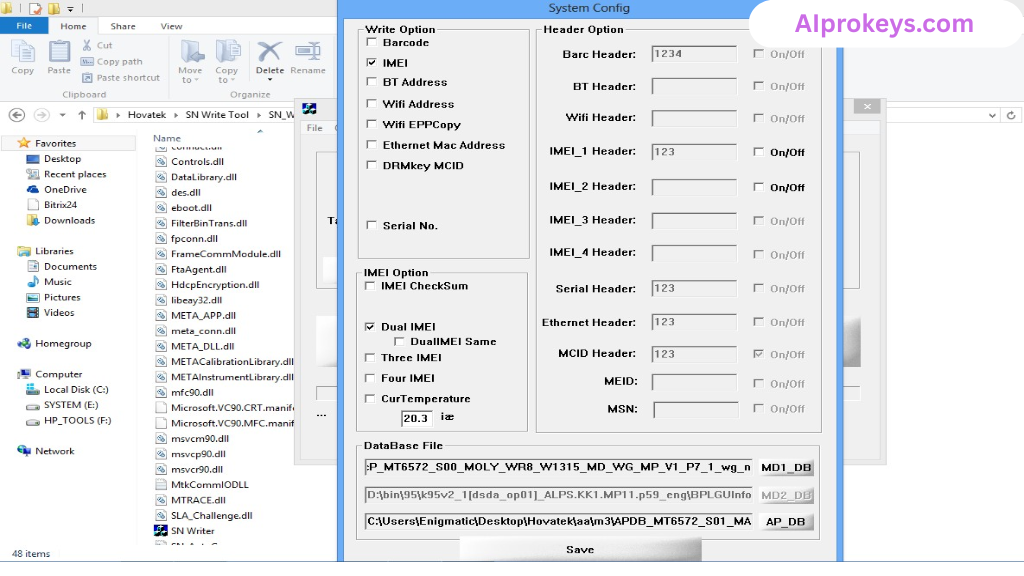Viewport: 1024px width, 576px height.
Task: Open Network in navigation pane
Action: click(x=55, y=451)
